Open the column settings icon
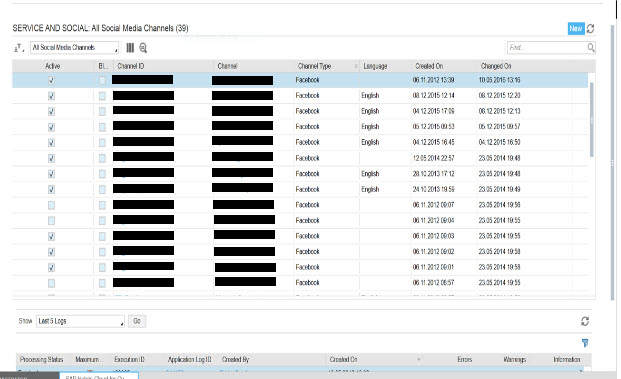 point(130,48)
